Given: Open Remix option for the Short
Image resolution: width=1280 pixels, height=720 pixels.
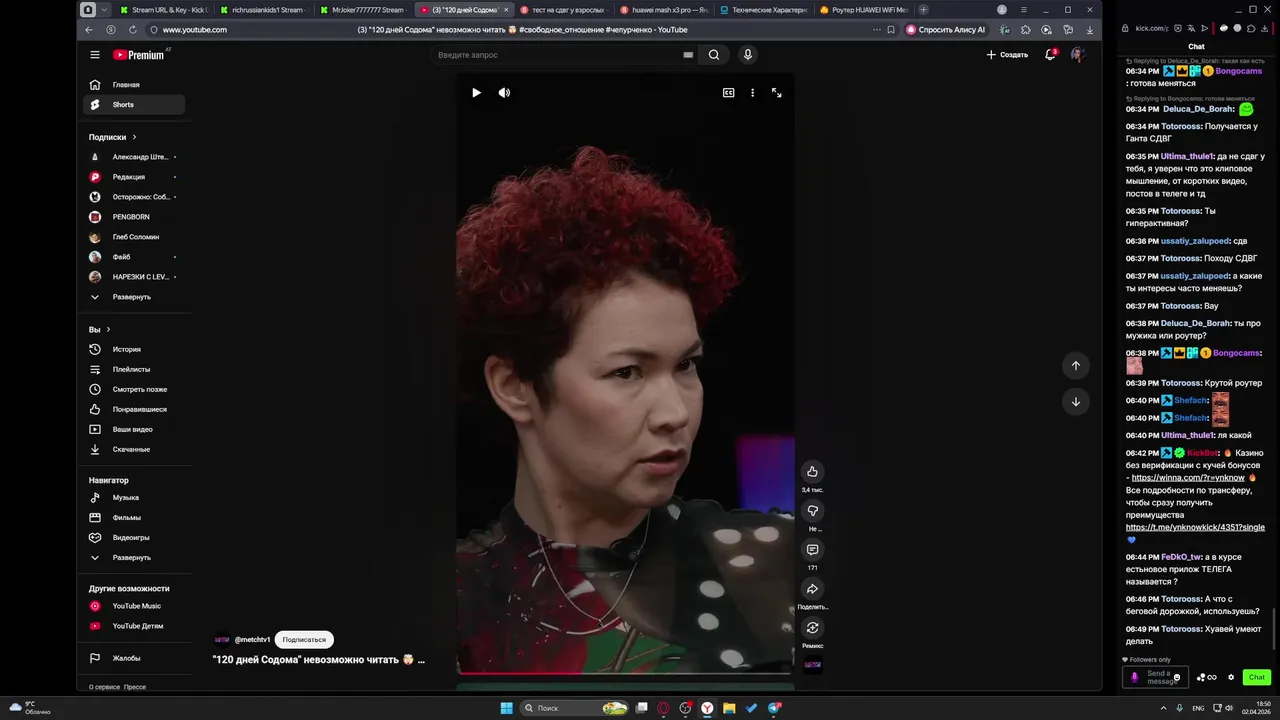Looking at the screenshot, I should [812, 628].
